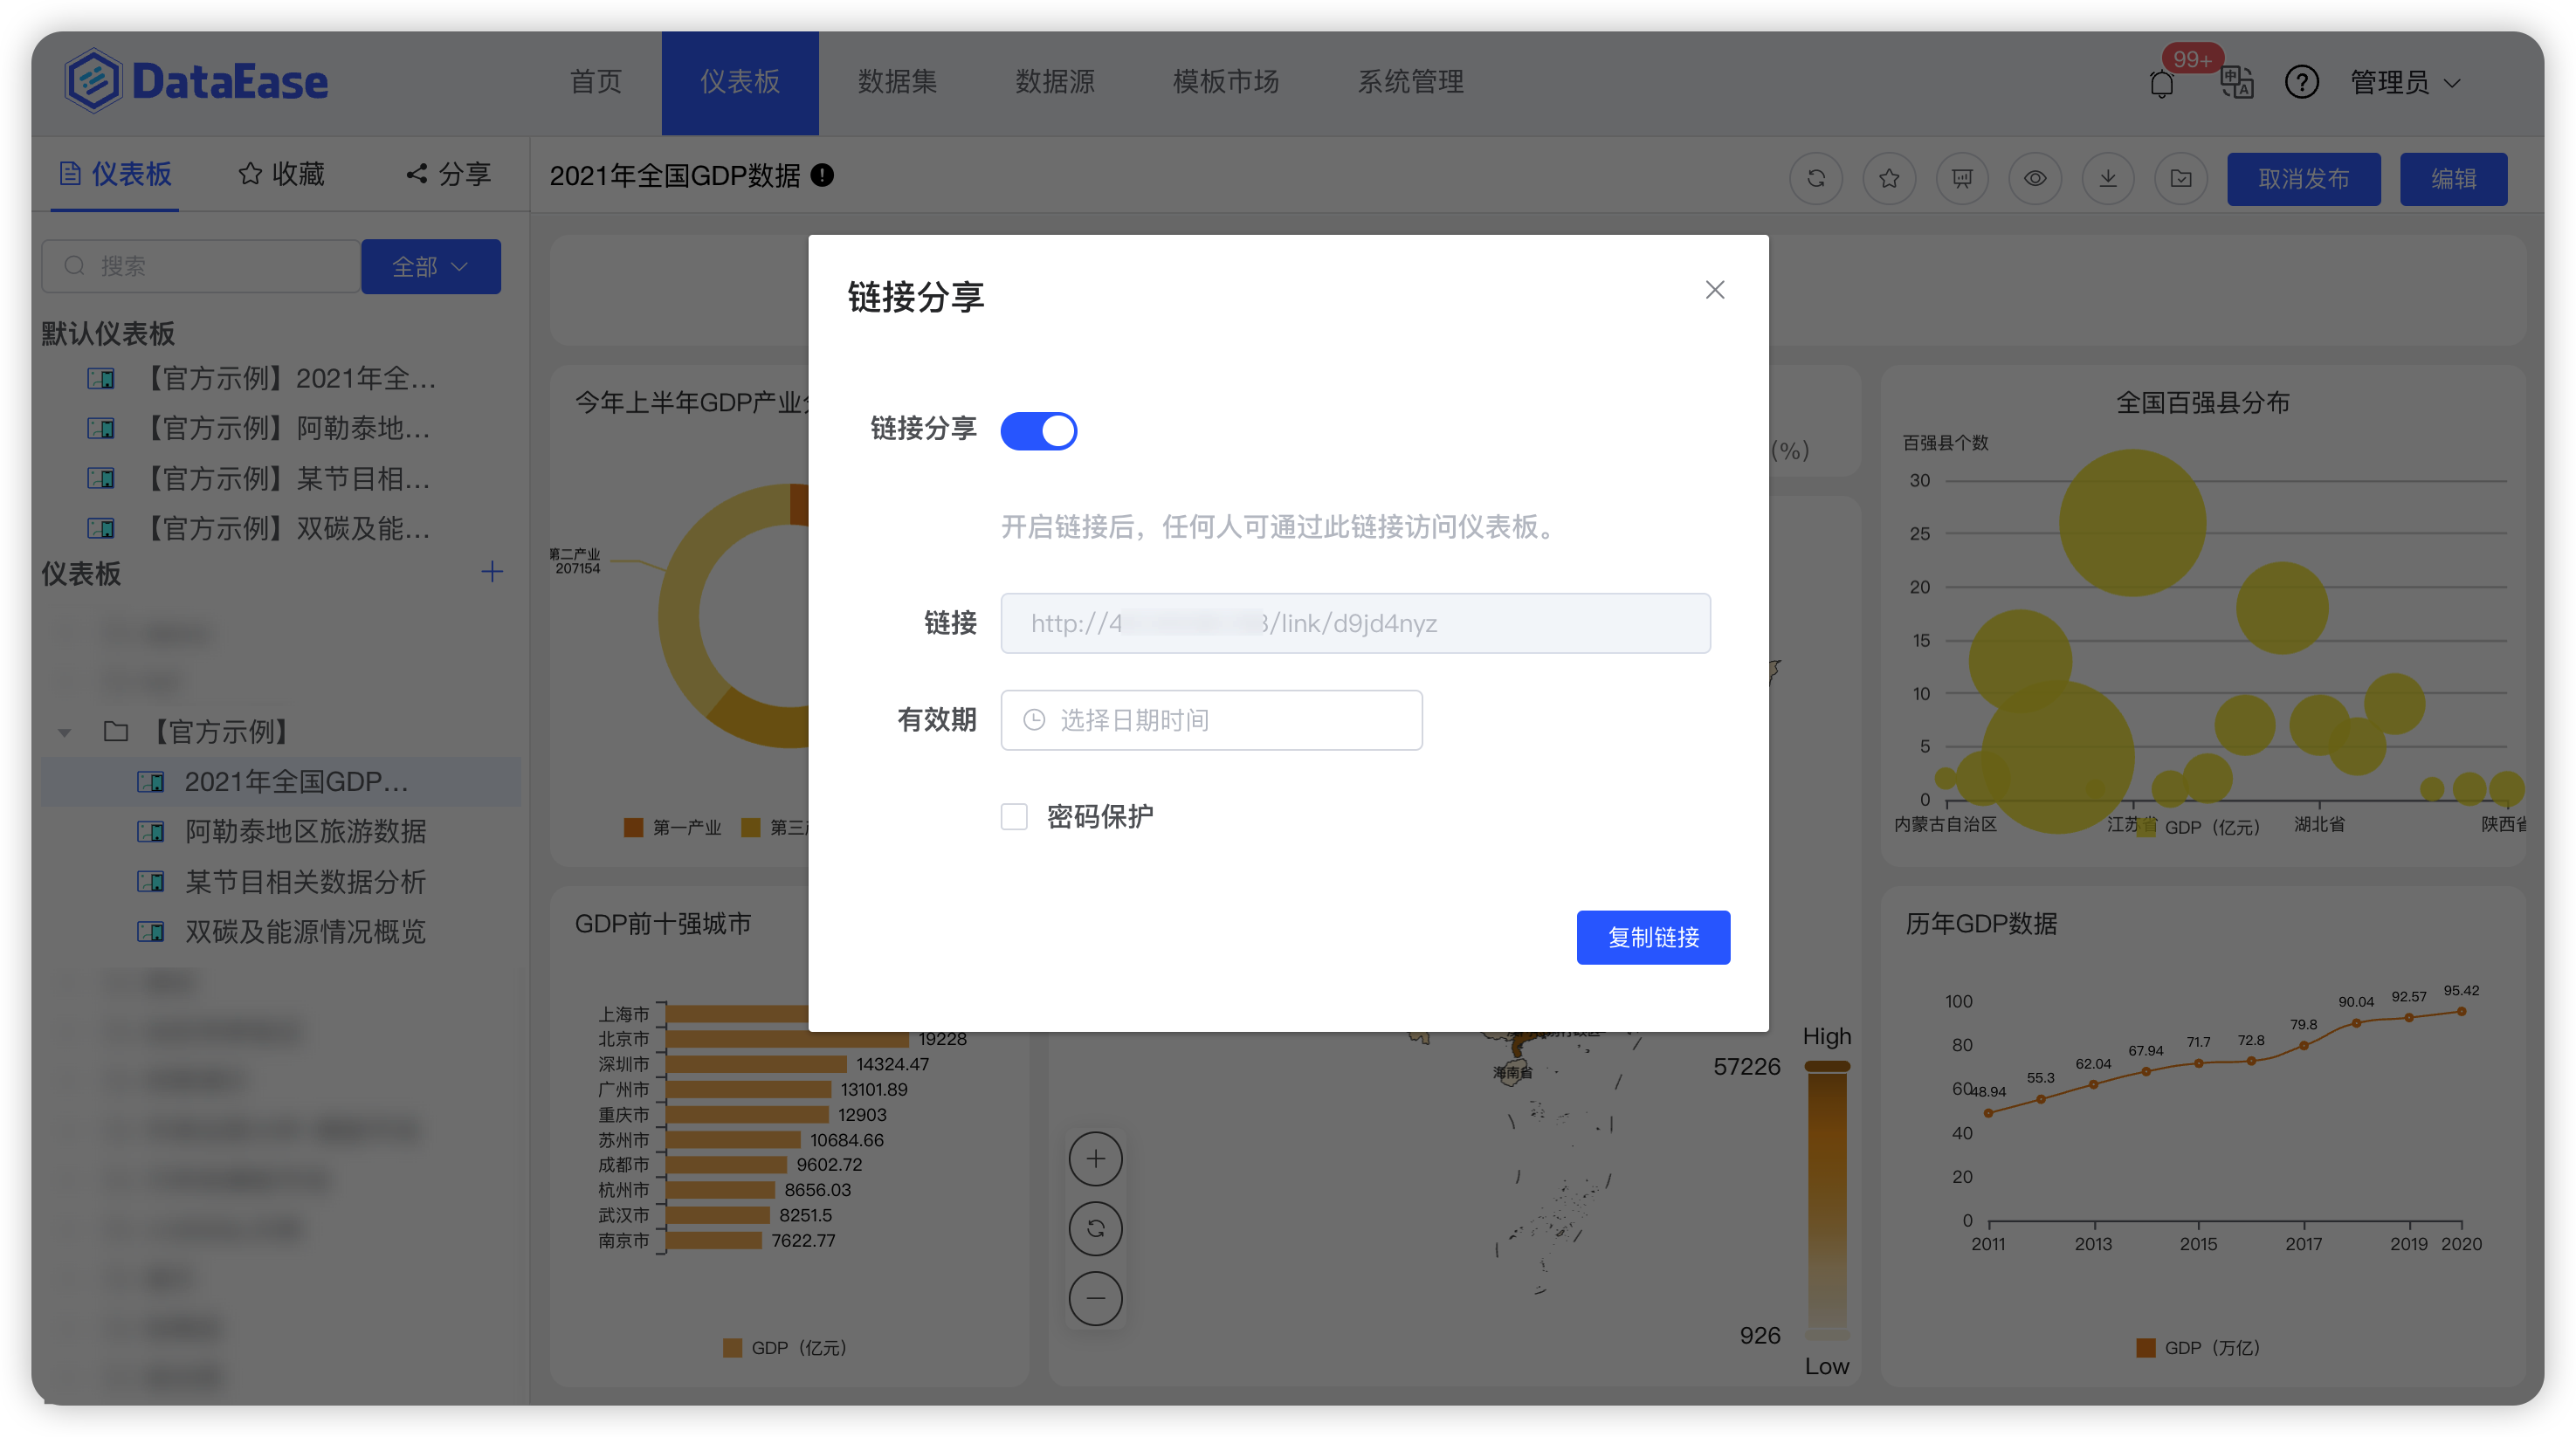
Task: Toggle the eye preview icon
Action: pos(2034,179)
